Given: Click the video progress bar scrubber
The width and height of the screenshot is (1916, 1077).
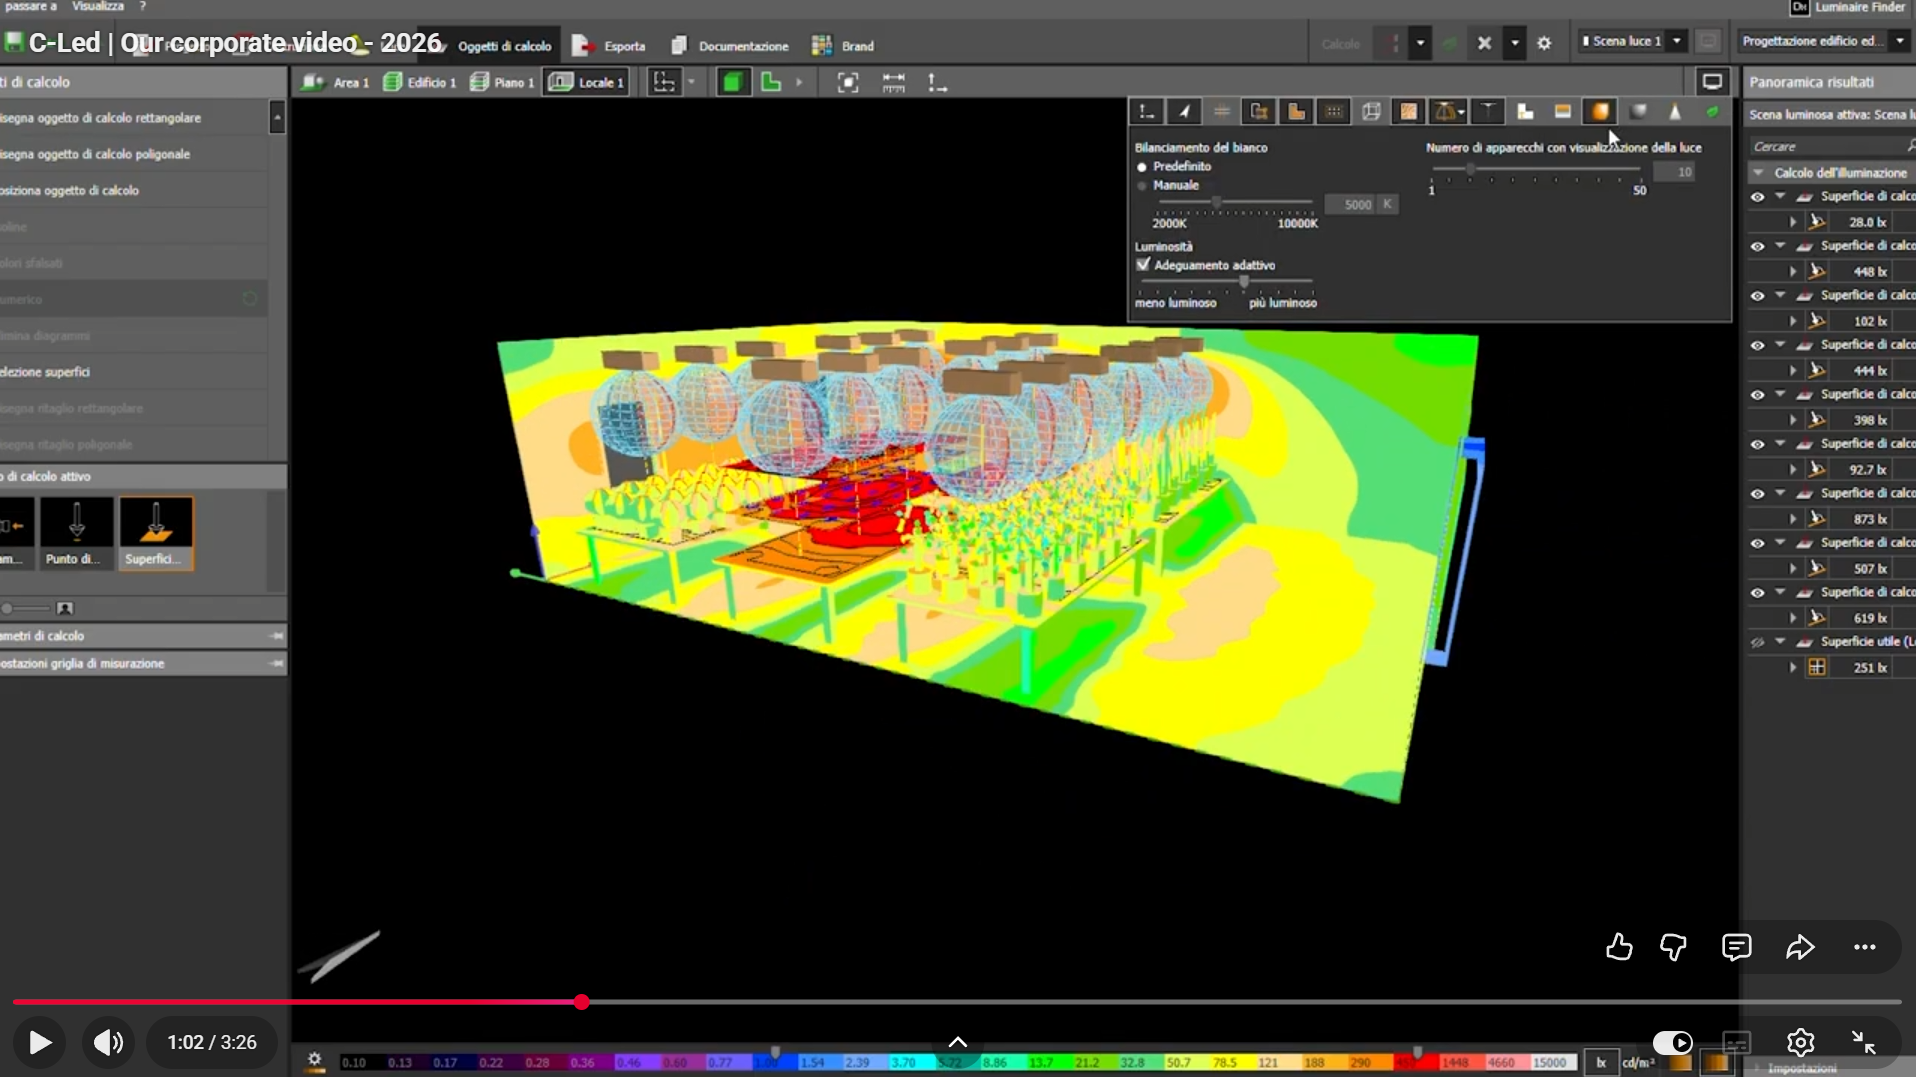Looking at the screenshot, I should coord(582,1002).
